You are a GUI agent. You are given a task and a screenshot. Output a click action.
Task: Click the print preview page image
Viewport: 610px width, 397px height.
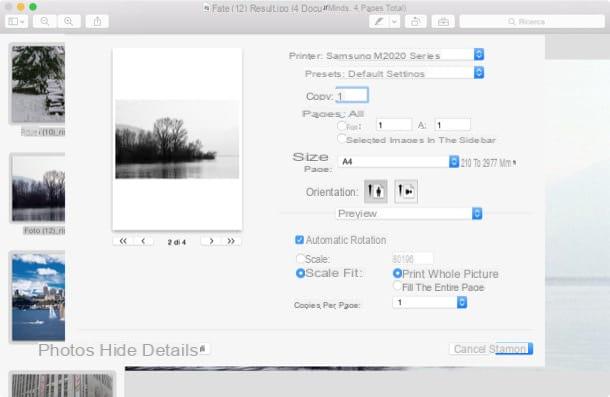177,139
